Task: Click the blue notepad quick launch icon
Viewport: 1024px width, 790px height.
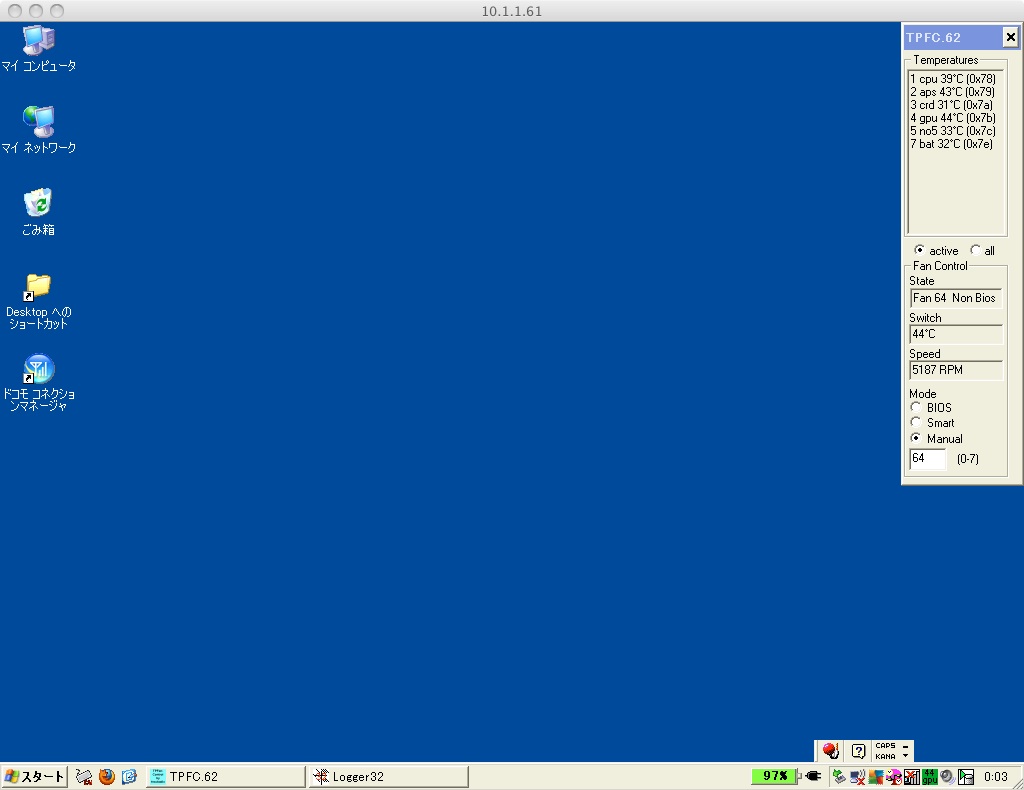Action: point(129,776)
